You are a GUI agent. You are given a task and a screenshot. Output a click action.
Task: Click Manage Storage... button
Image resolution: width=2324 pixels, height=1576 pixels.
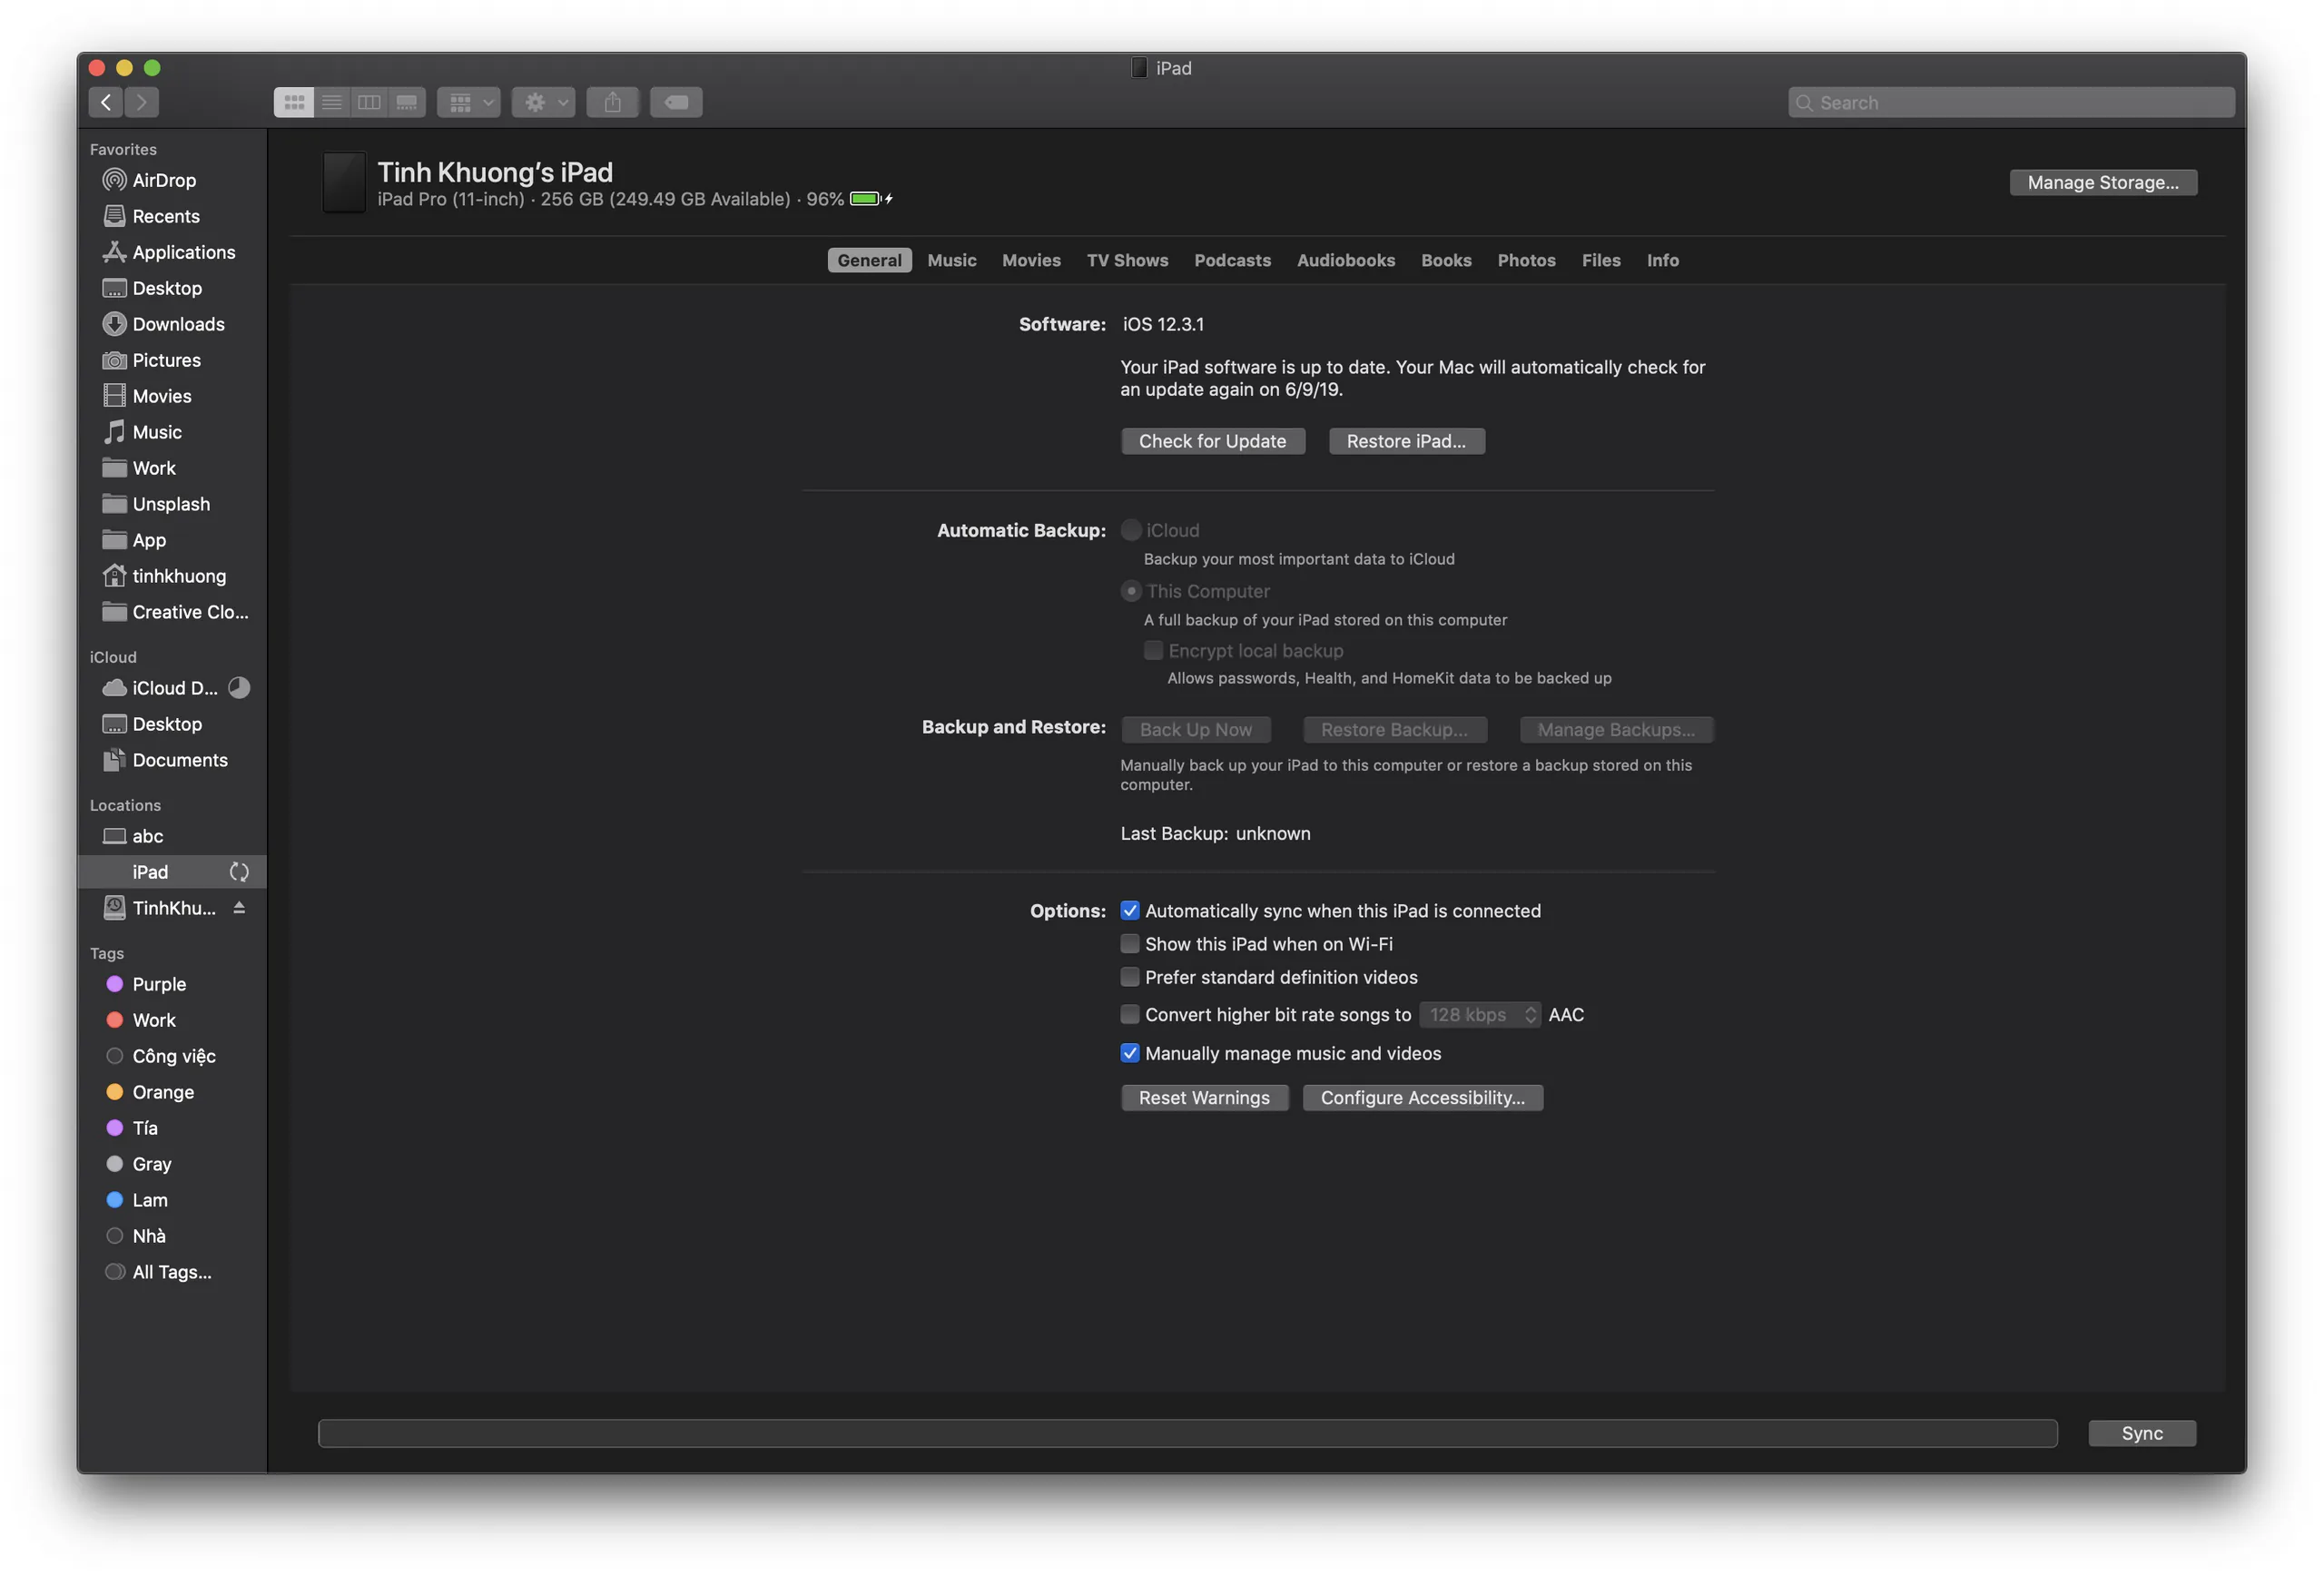pos(2103,182)
